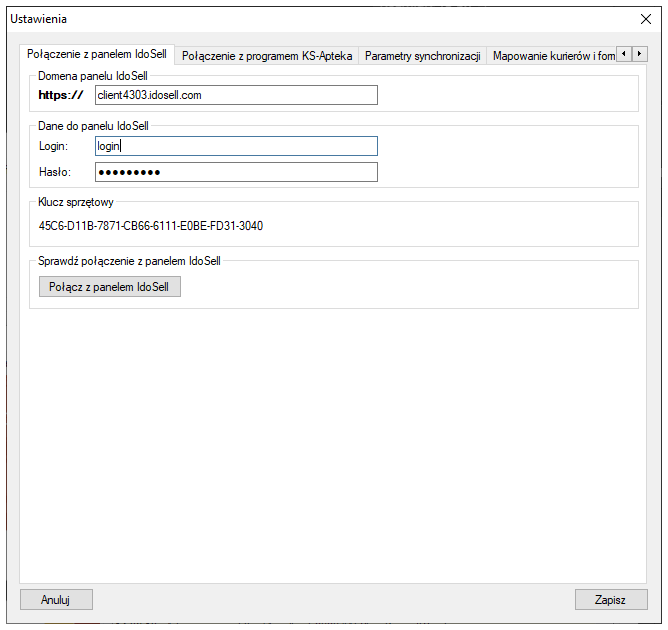Select the Parametry synchronizacji tab
The height and width of the screenshot is (630, 668).
[422, 56]
